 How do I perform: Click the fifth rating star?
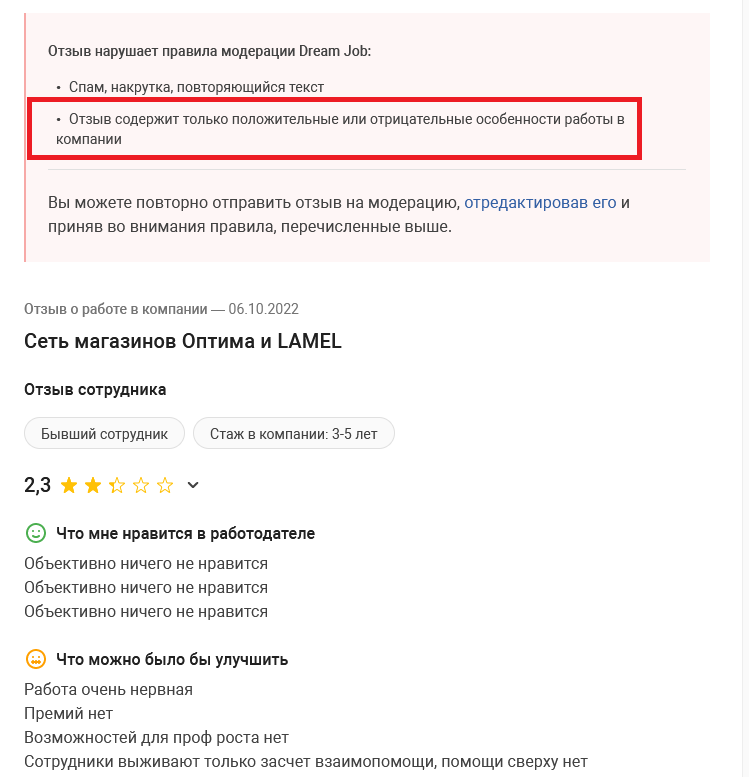coord(165,486)
